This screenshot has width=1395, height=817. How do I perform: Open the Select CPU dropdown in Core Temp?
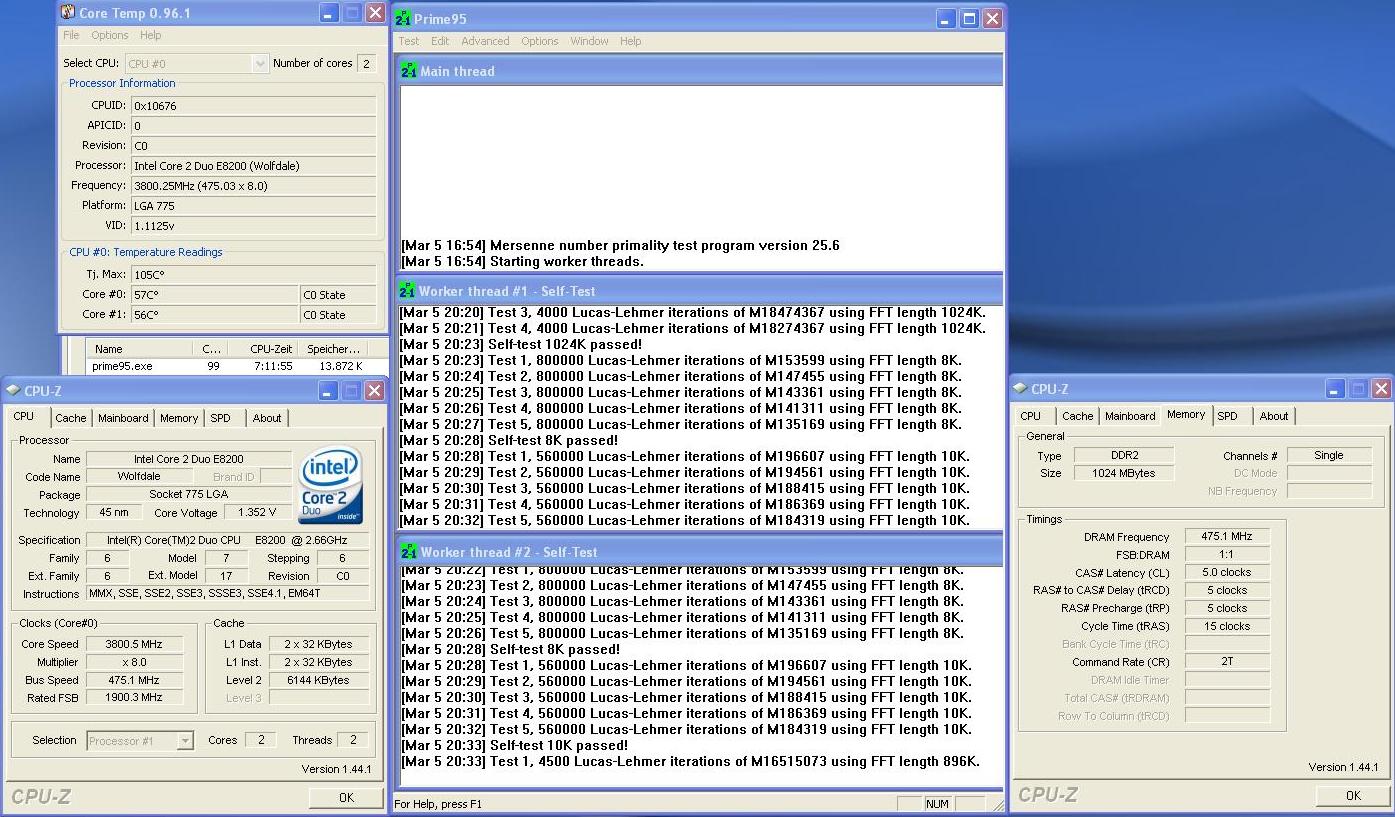click(260, 63)
